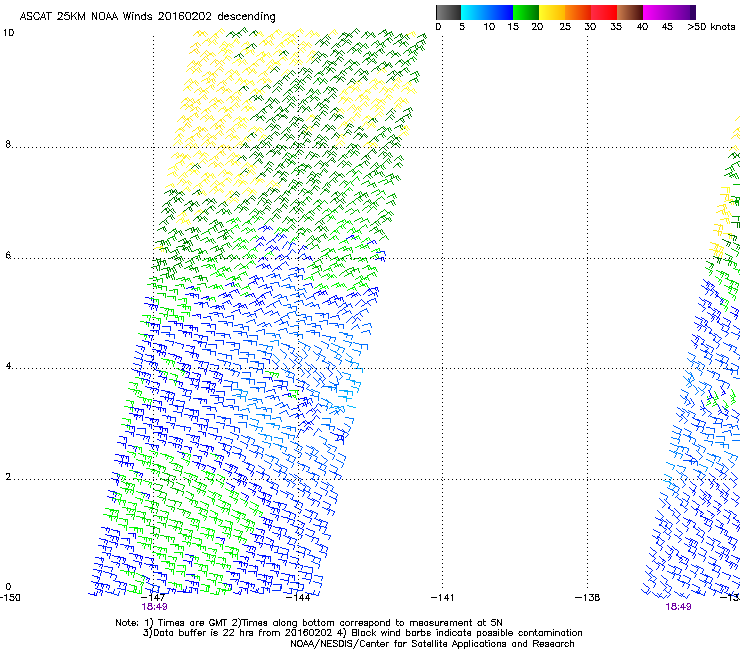Click the '45' label under the color bar
The height and width of the screenshot is (650, 740).
pyautogui.click(x=667, y=27)
